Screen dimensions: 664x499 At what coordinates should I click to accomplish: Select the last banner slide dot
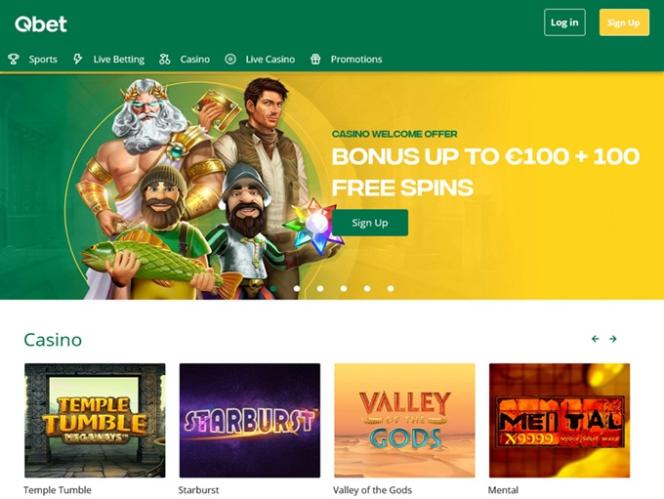tap(391, 288)
